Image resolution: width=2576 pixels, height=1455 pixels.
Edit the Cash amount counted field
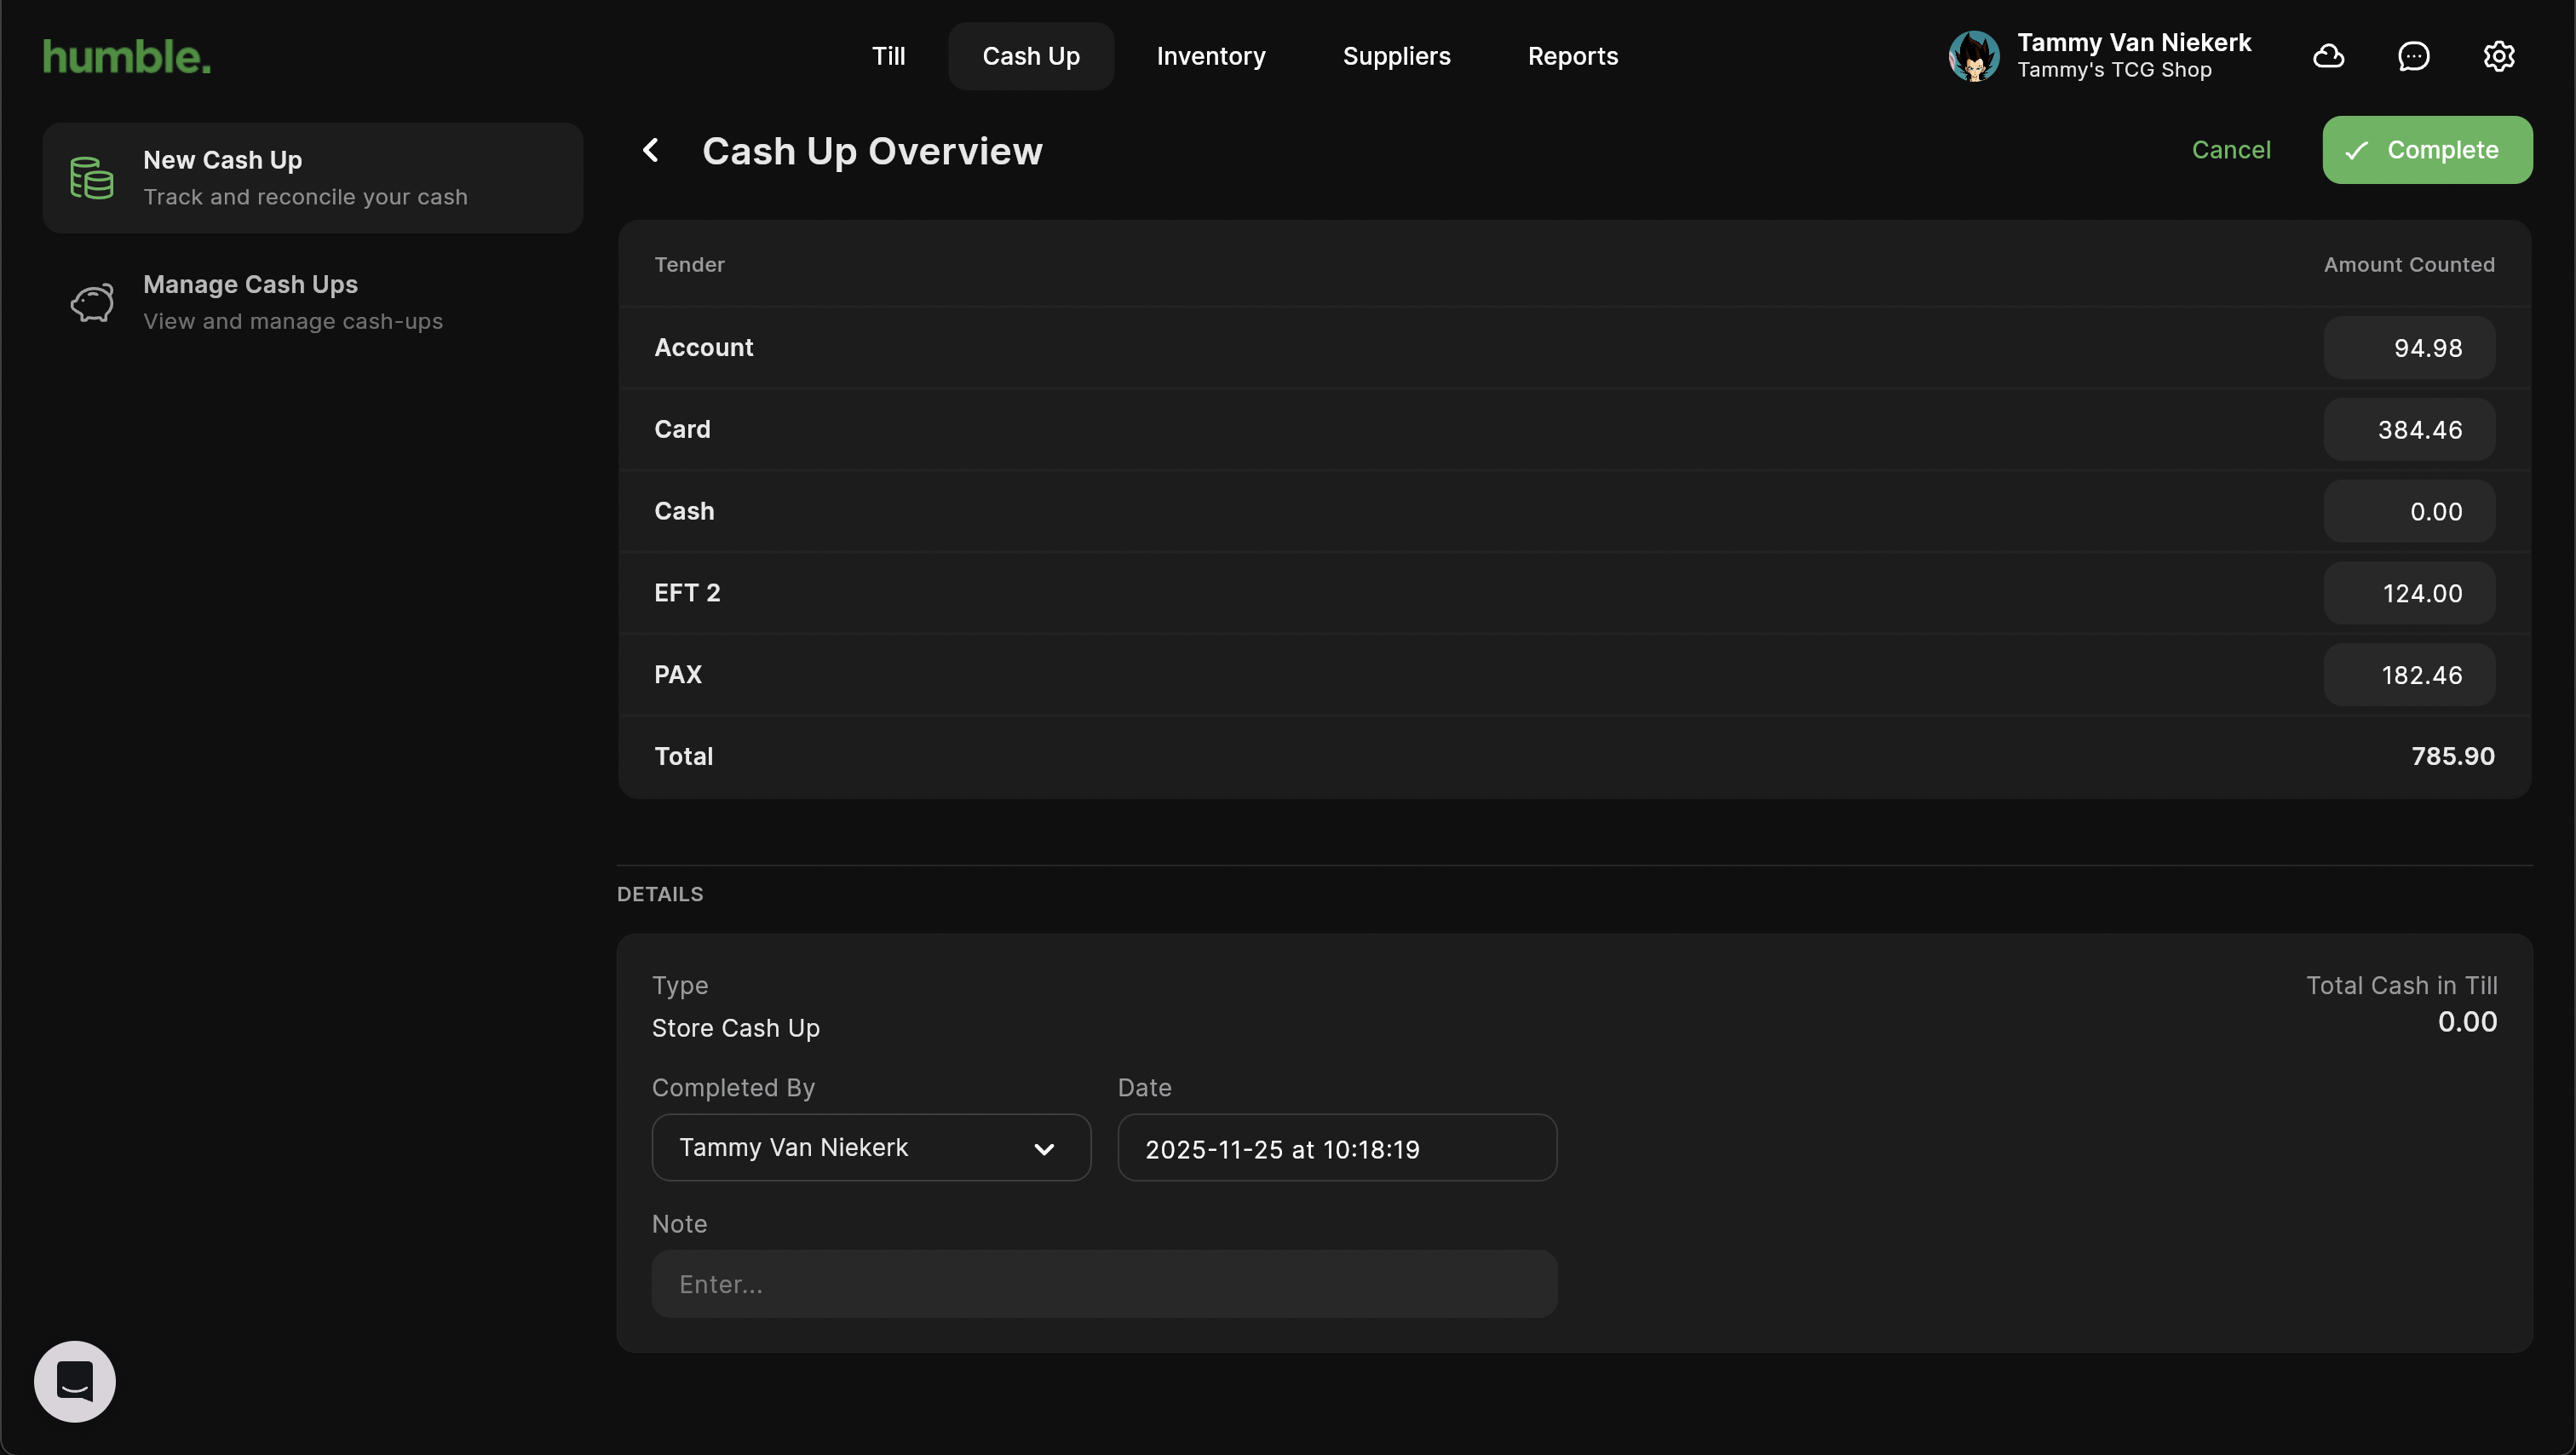coord(2409,511)
